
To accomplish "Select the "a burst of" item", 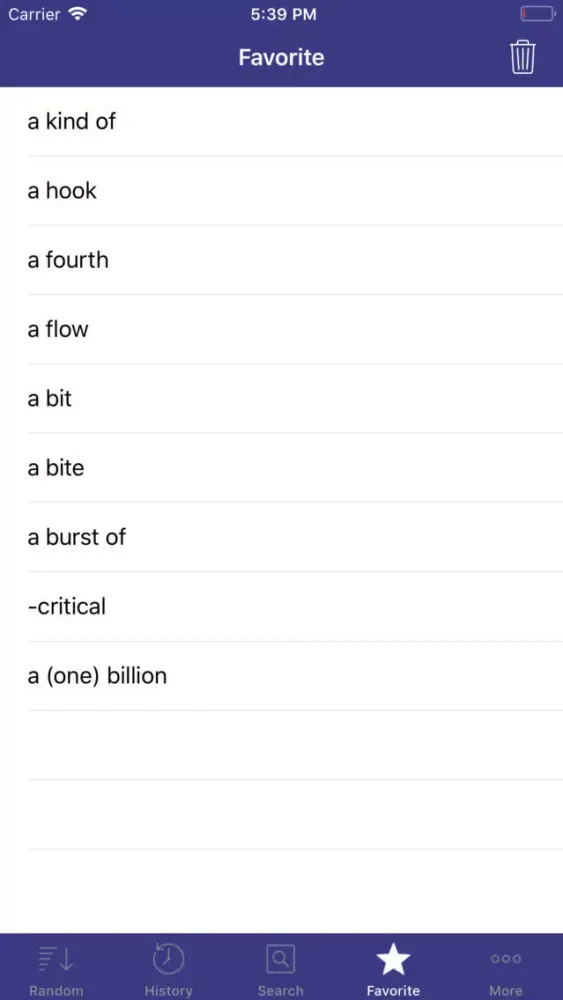I will (x=281, y=537).
